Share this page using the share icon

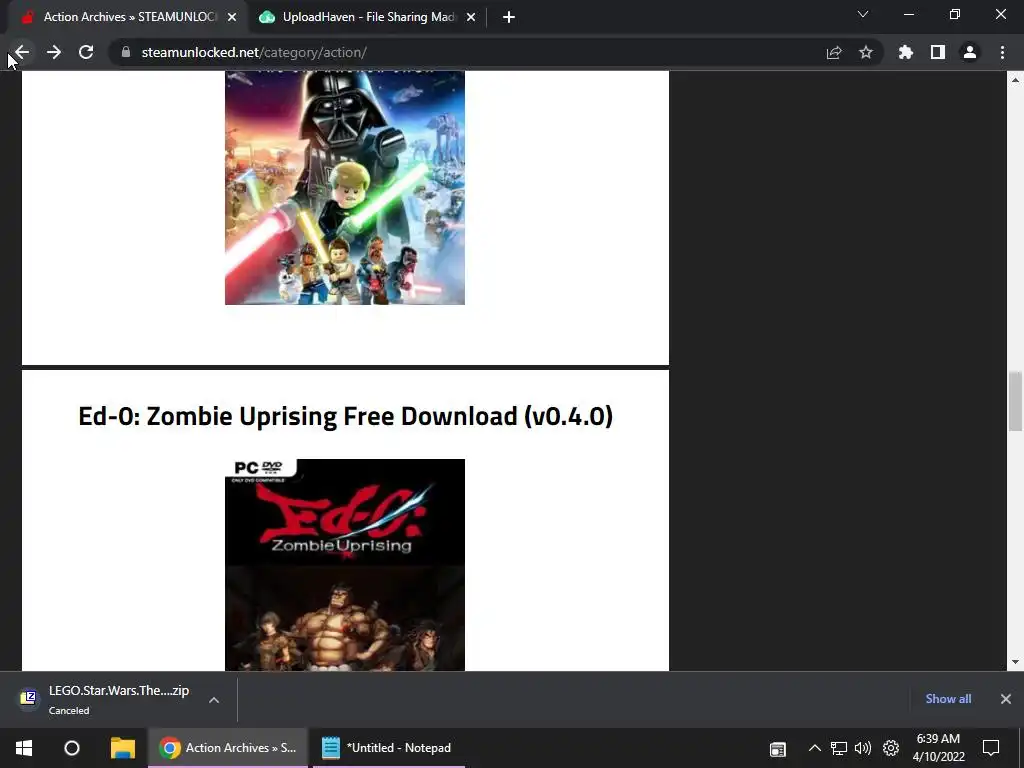834,52
